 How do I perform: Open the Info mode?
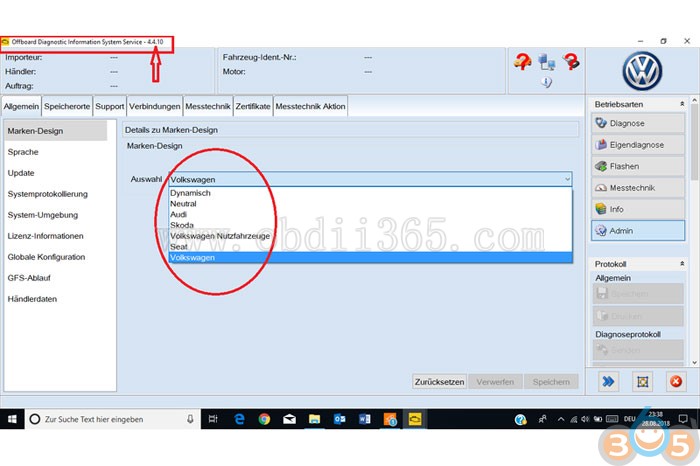(638, 209)
